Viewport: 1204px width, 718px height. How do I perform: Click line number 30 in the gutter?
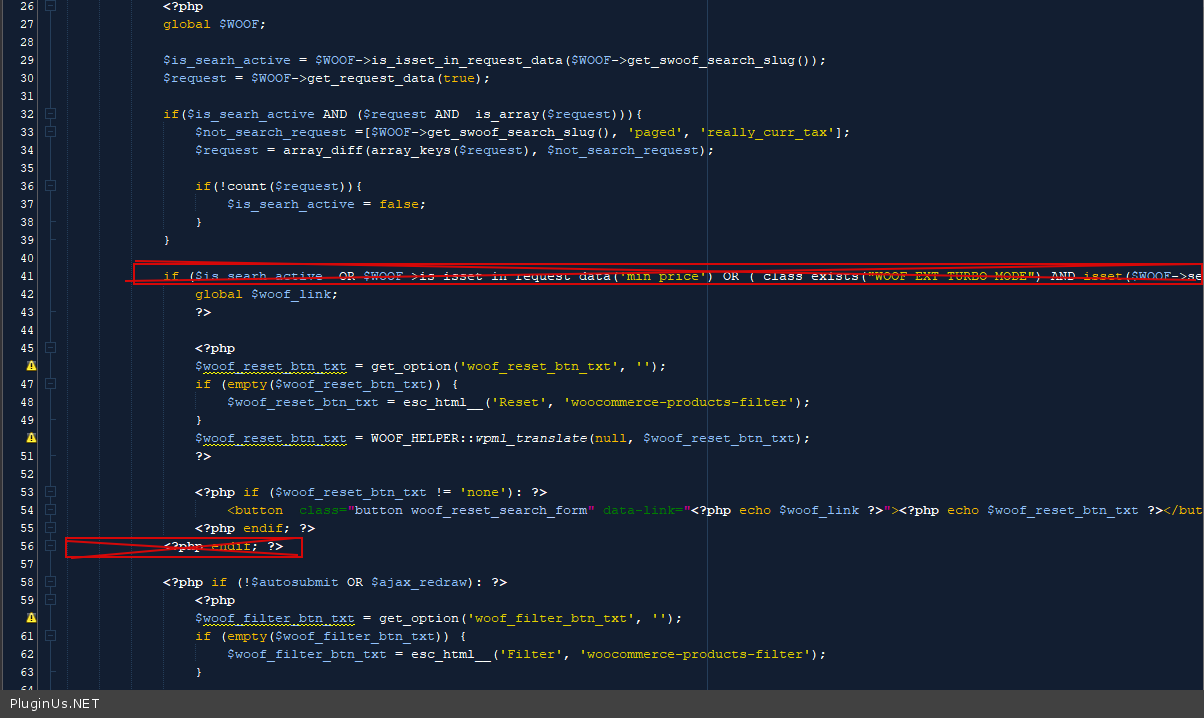click(27, 78)
